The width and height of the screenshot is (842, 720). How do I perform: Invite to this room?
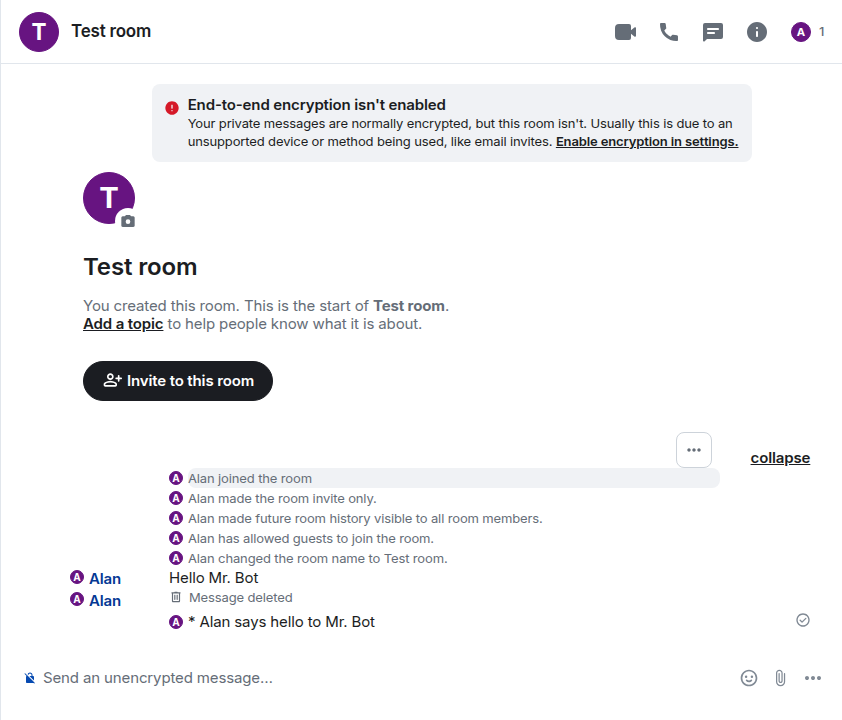pos(178,381)
